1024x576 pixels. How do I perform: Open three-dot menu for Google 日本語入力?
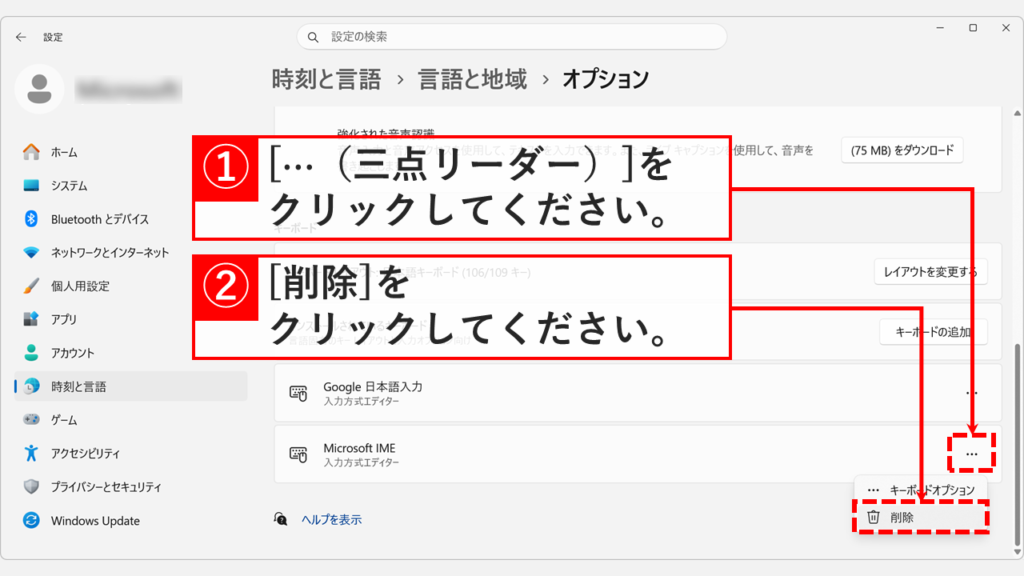pyautogui.click(x=972, y=393)
